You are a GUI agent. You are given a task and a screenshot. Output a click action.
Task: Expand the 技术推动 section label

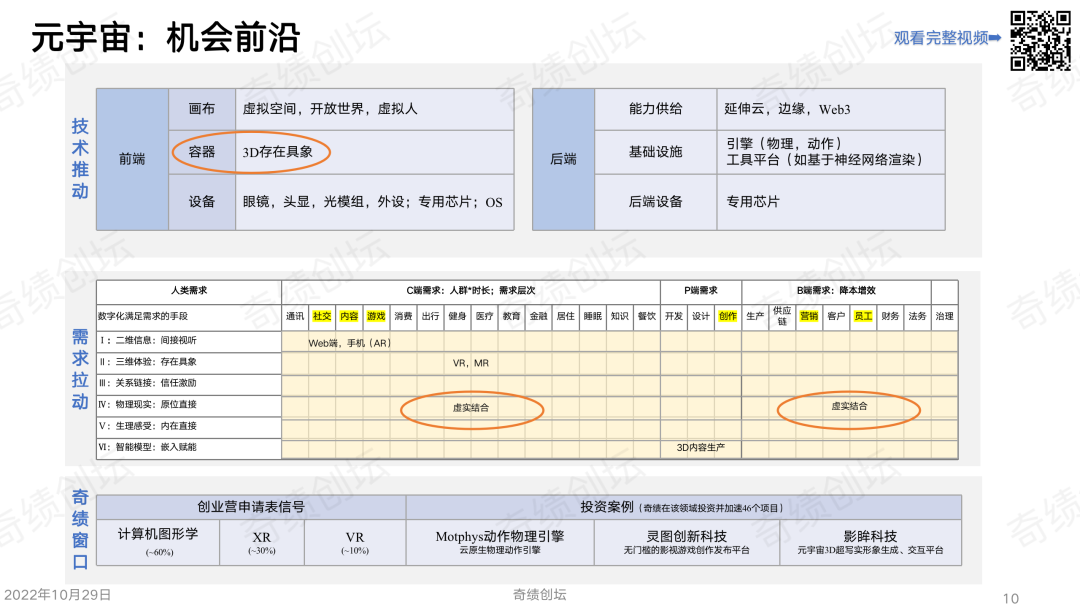81,155
